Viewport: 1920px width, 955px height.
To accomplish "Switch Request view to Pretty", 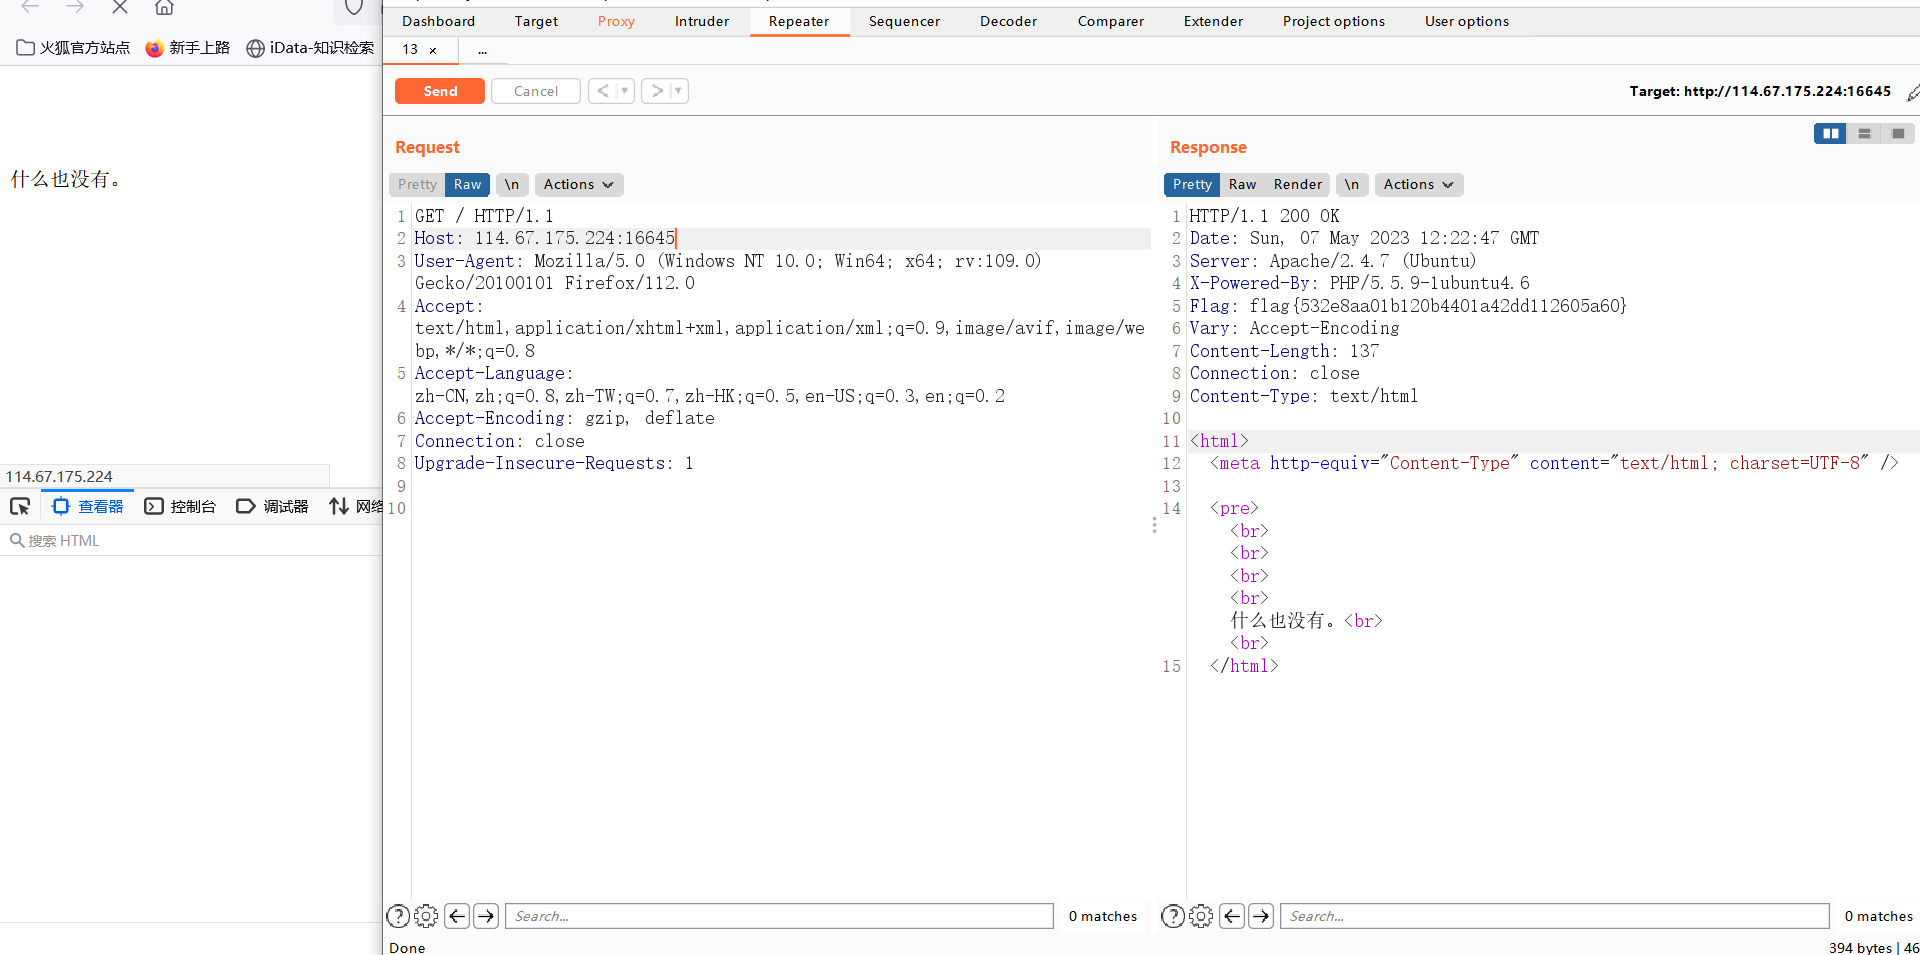I will [417, 184].
